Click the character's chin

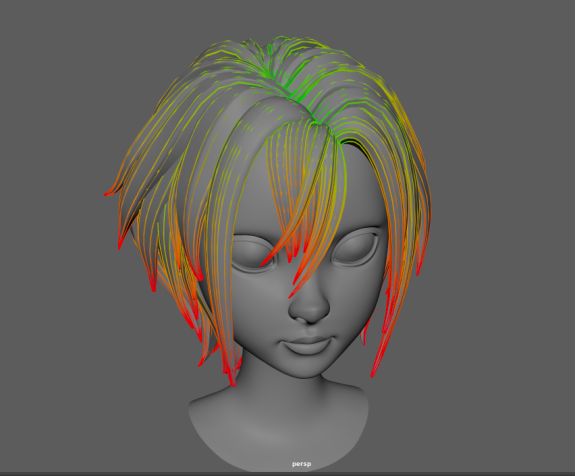click(x=304, y=369)
